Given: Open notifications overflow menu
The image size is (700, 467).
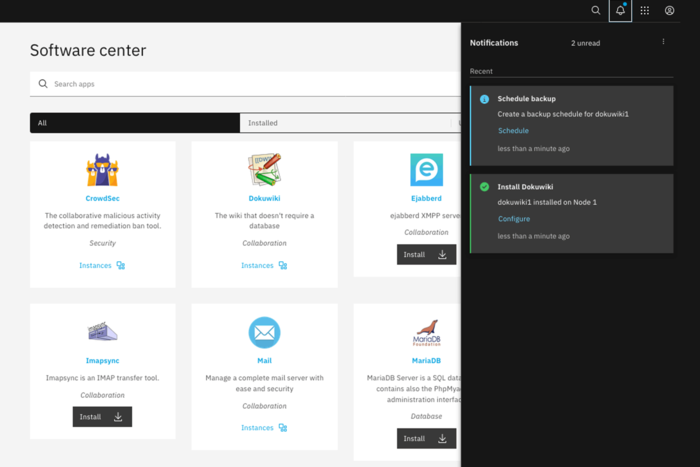Looking at the screenshot, I should pos(663,42).
